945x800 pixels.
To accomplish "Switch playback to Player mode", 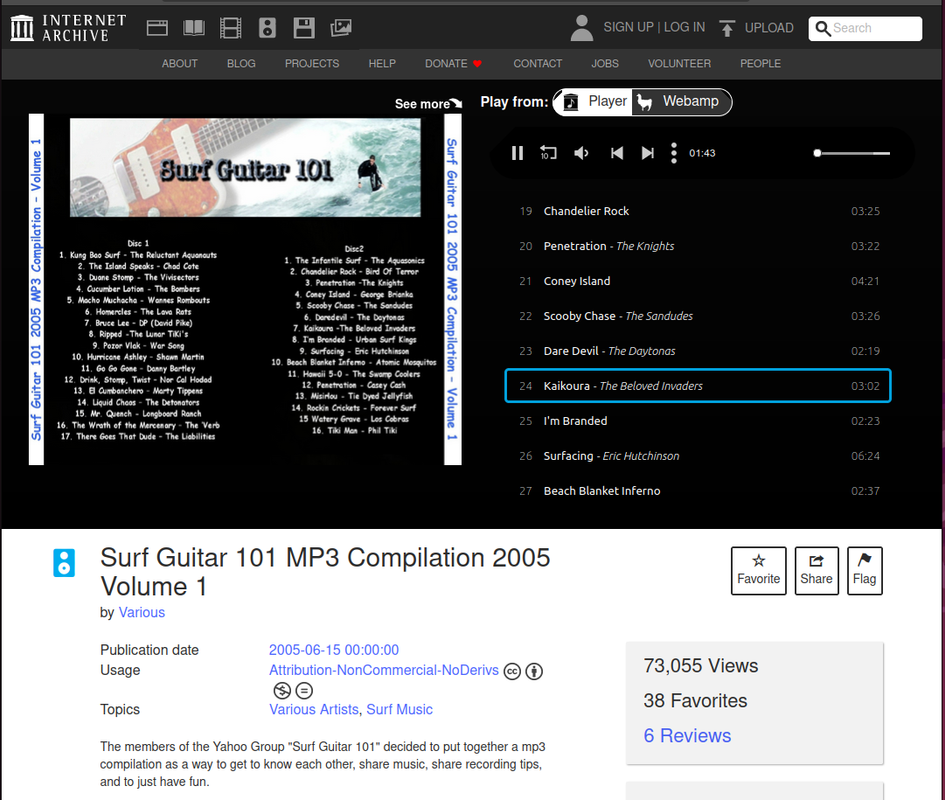I will click(x=595, y=101).
